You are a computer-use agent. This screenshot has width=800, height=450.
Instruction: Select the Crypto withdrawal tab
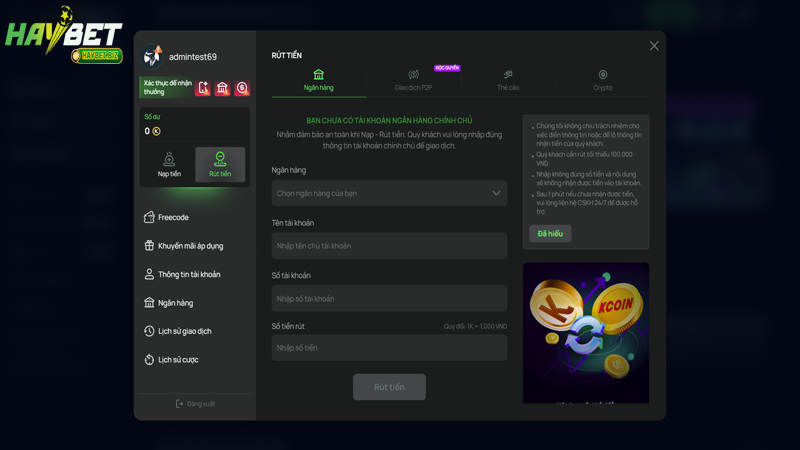click(x=602, y=80)
